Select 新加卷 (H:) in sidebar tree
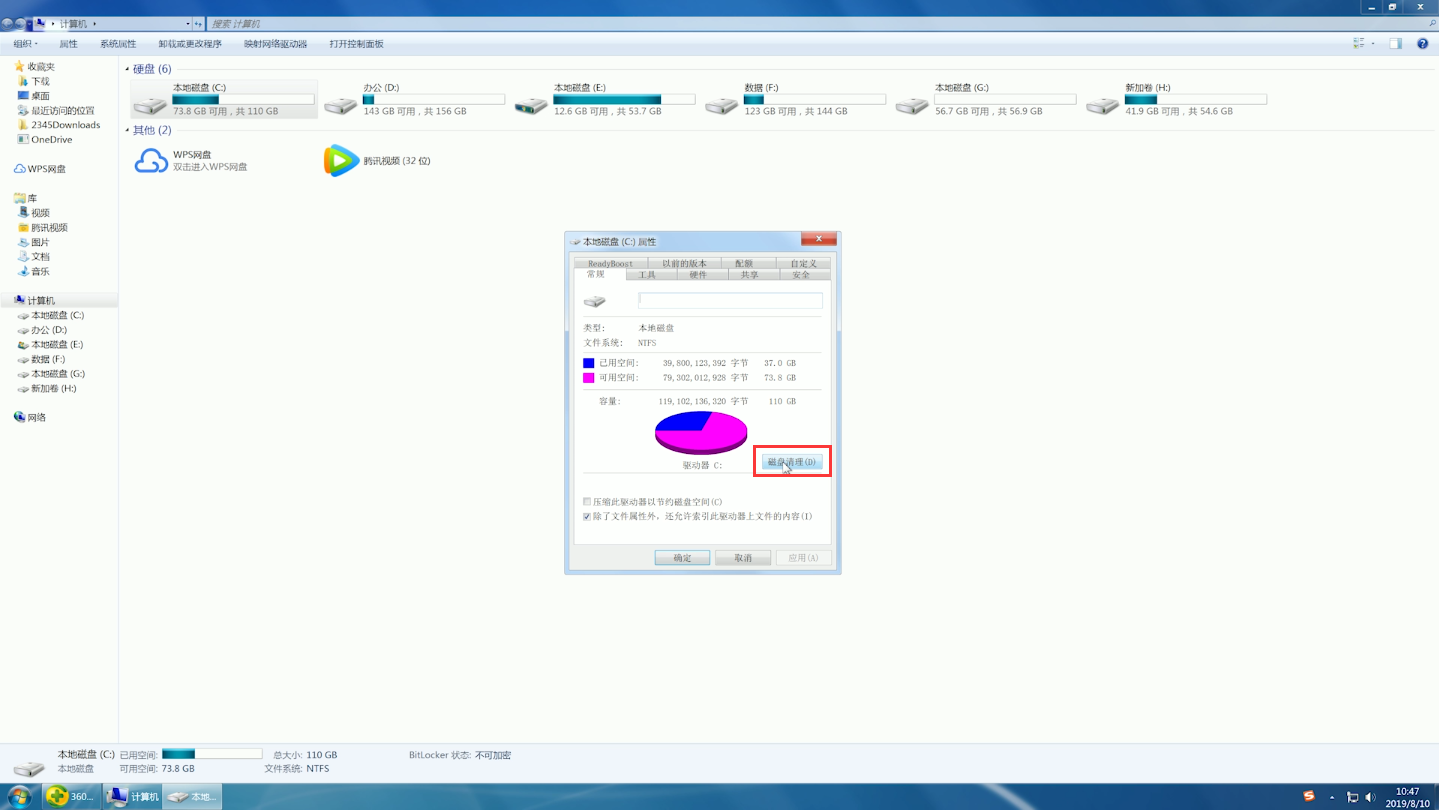 [47, 388]
